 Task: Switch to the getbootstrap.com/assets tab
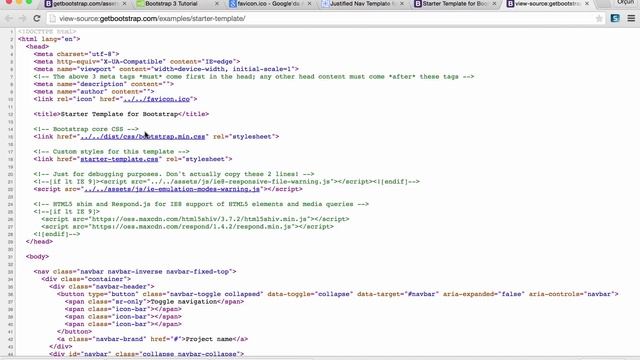(x=85, y=4)
